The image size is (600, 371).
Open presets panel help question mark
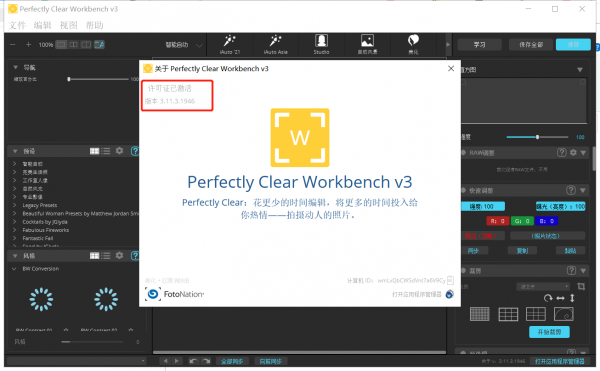pyautogui.click(x=135, y=151)
